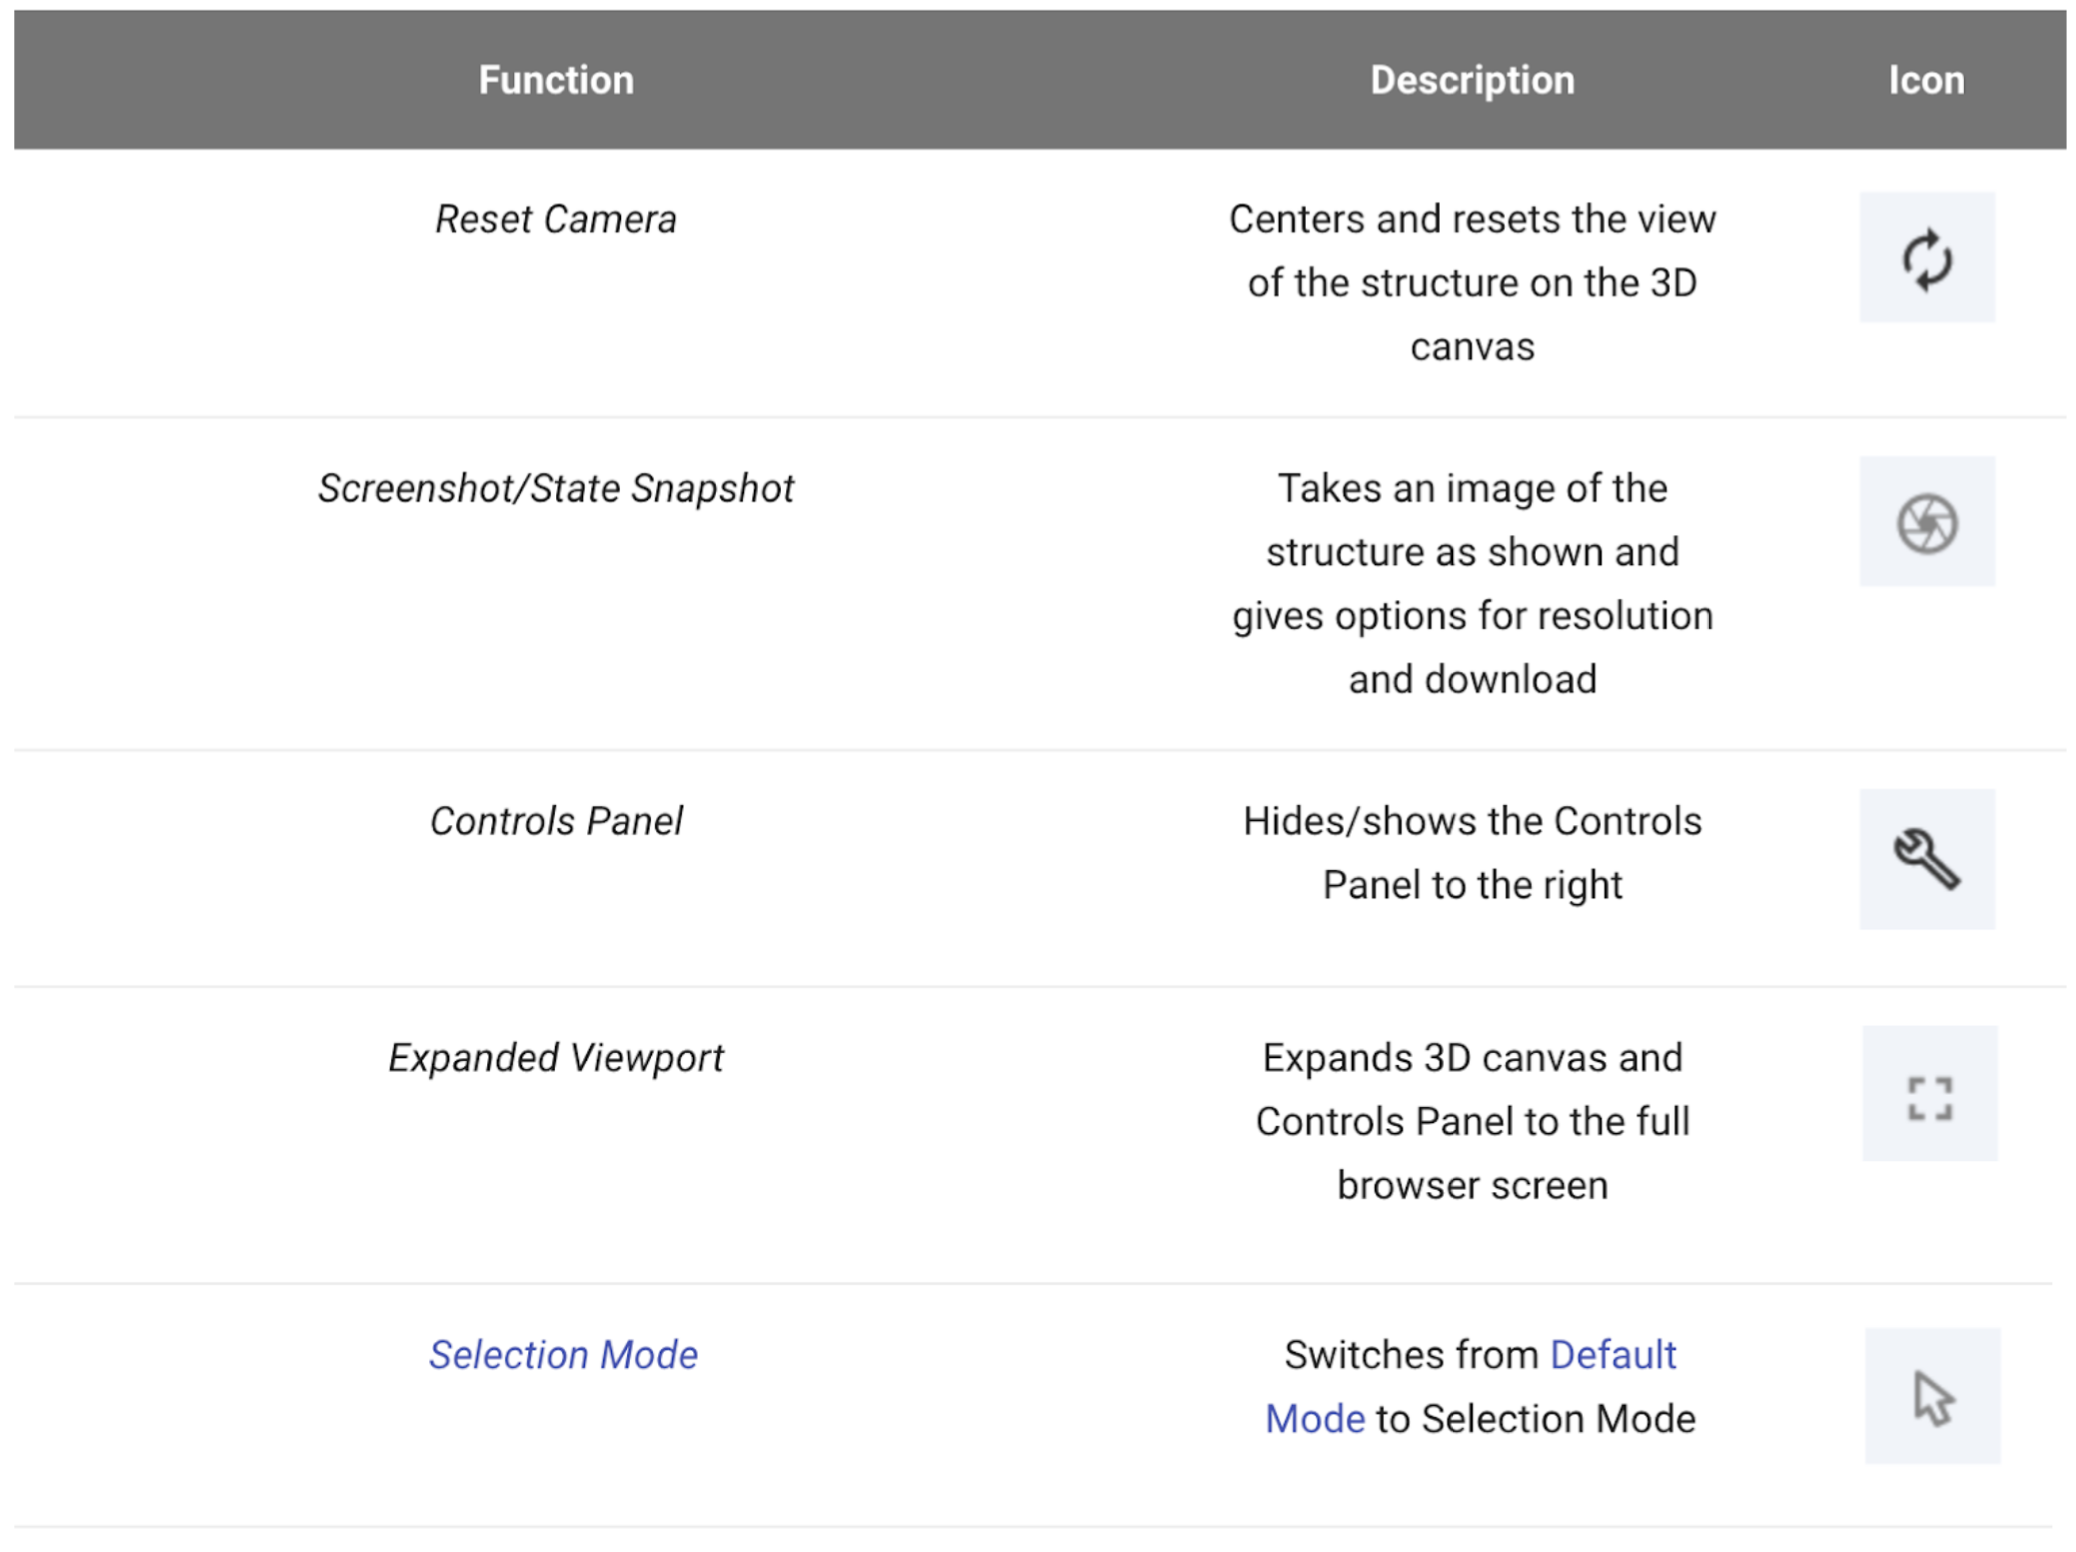Select the Expanded Viewport function name
This screenshot has width=2076, height=1552.
pyautogui.click(x=556, y=1058)
